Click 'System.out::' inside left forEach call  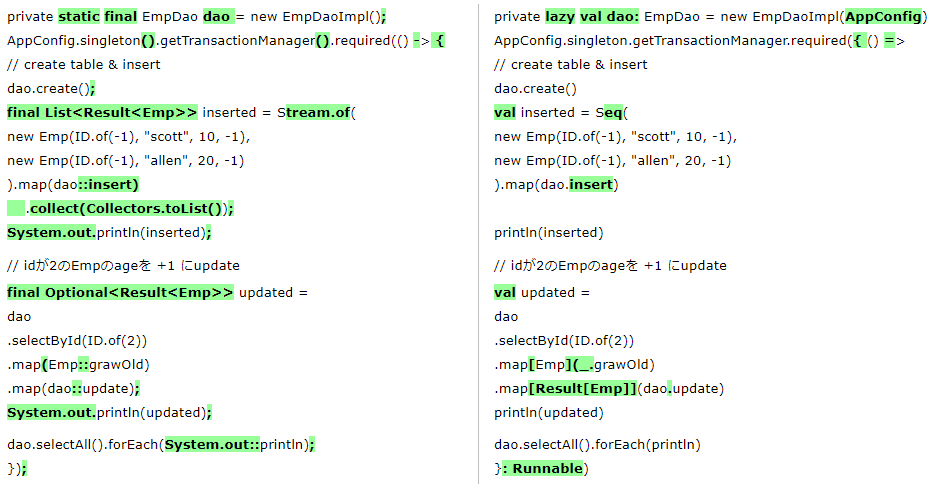212,444
